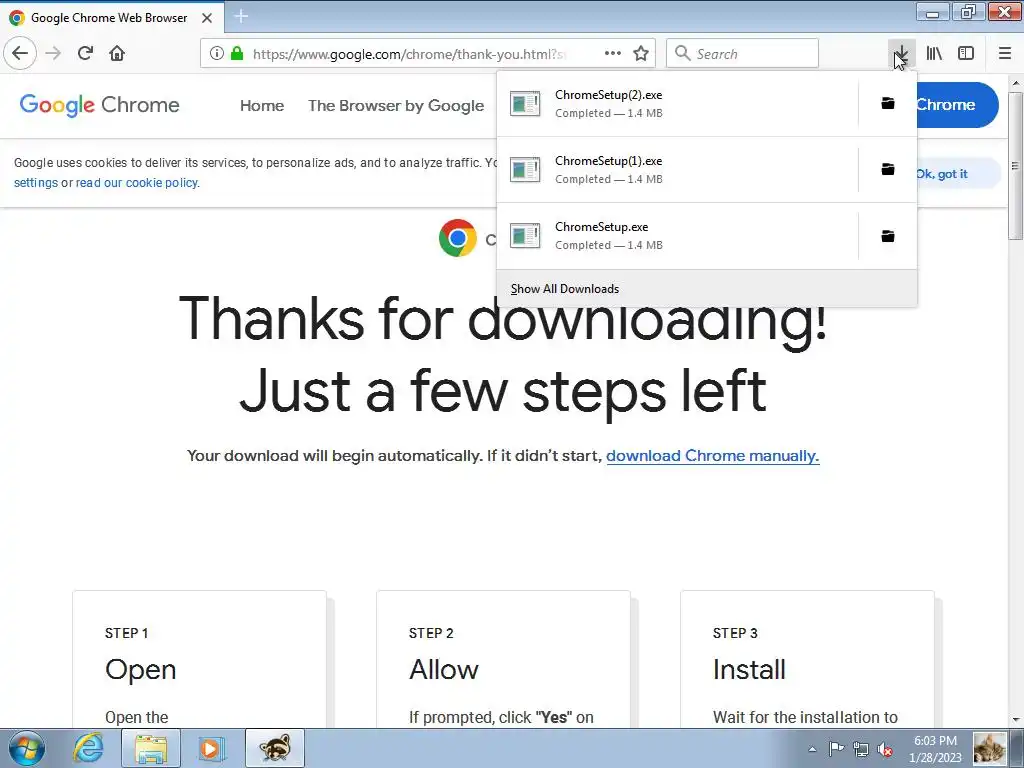1024x768 pixels.
Task: Launch Internet Explorer from taskbar
Action: [88, 748]
